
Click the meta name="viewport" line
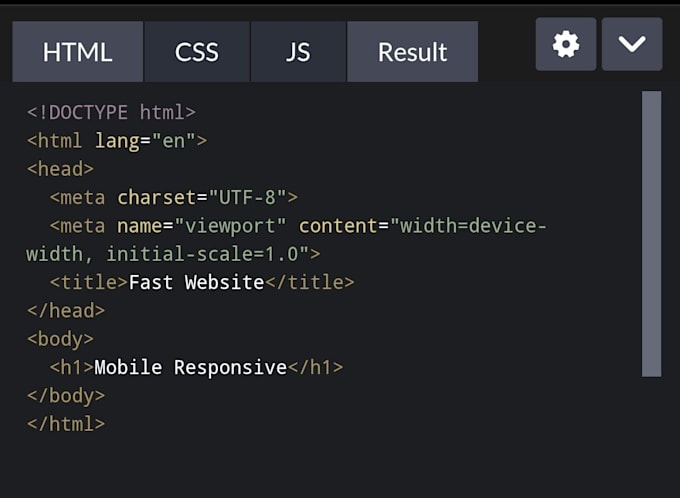tap(298, 226)
